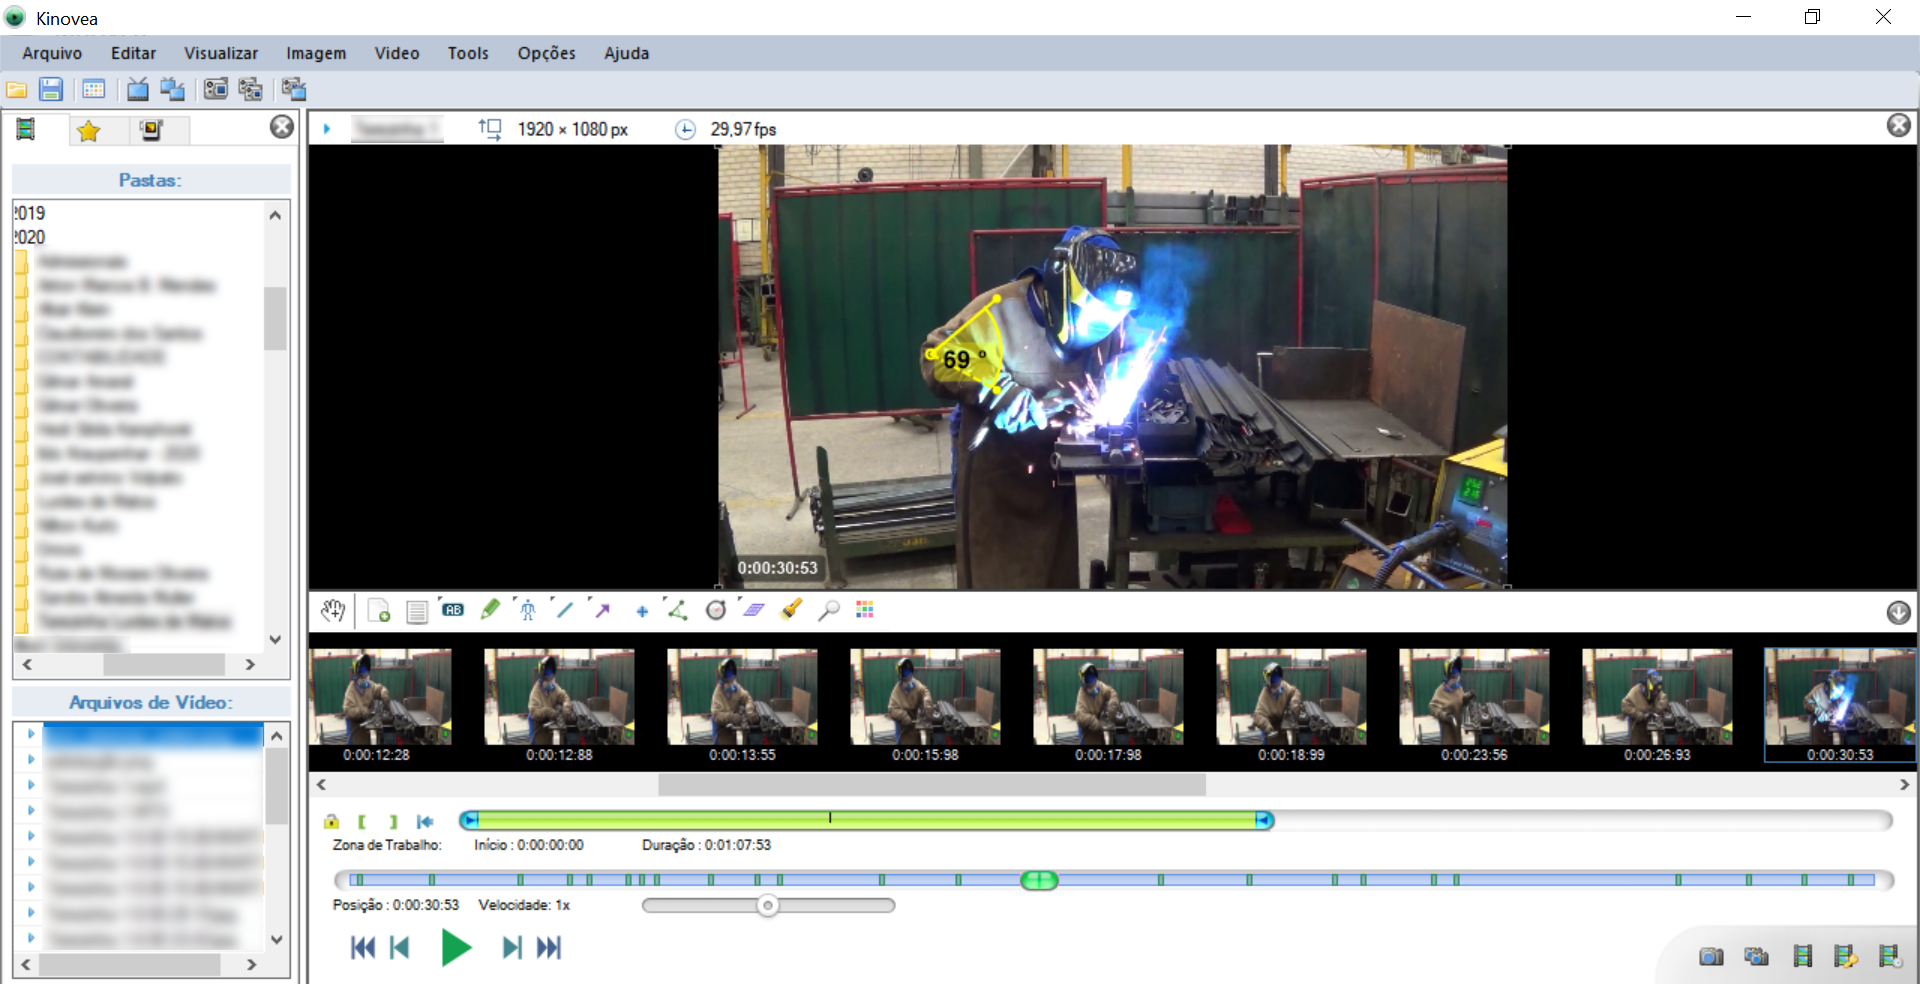Select the pencil drawing tool
Screen dimensions: 1920x984
click(x=490, y=610)
